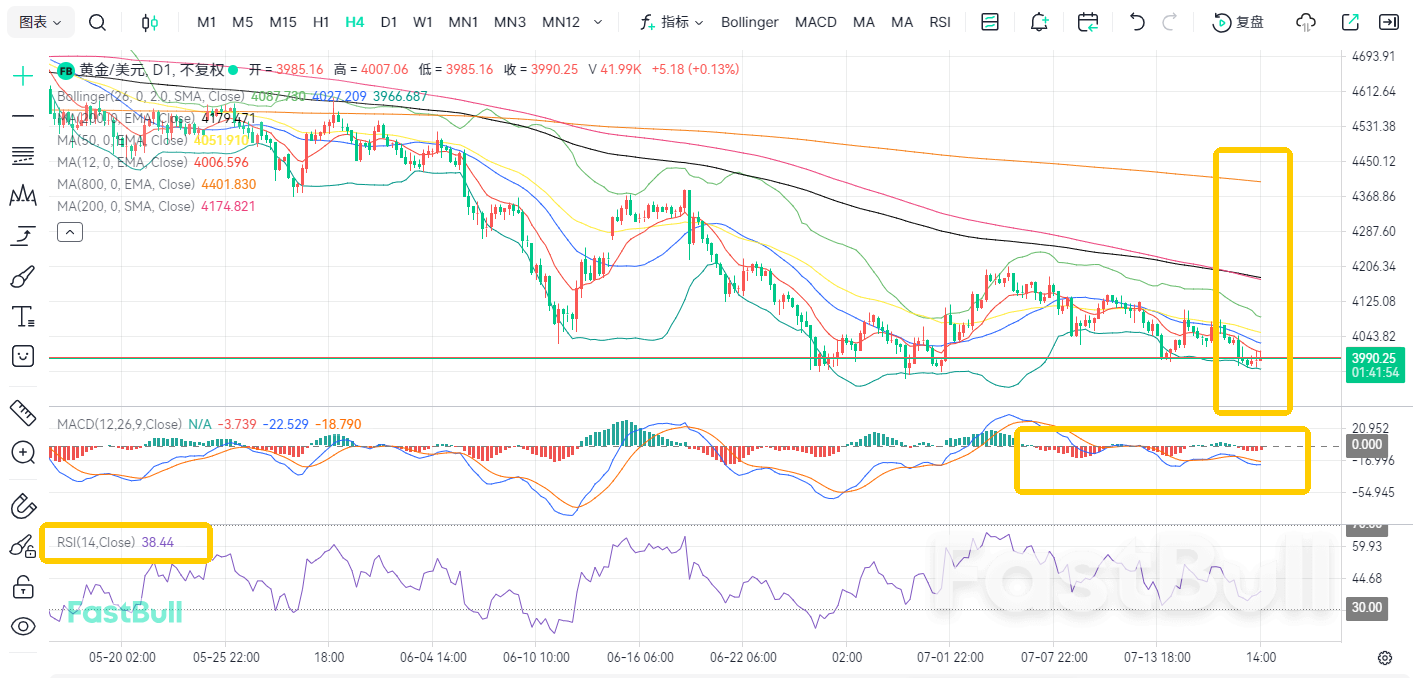Add the Bollinger indicator shortcut

[x=750, y=22]
